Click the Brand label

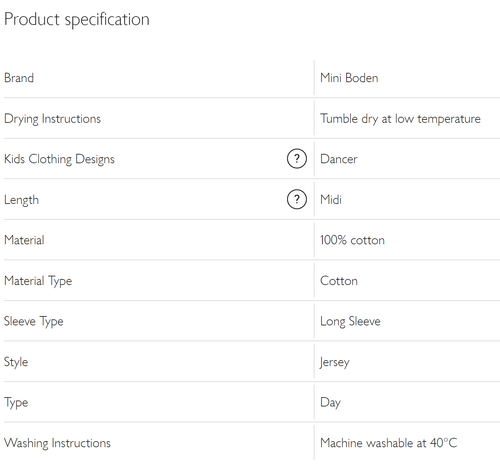tap(19, 78)
